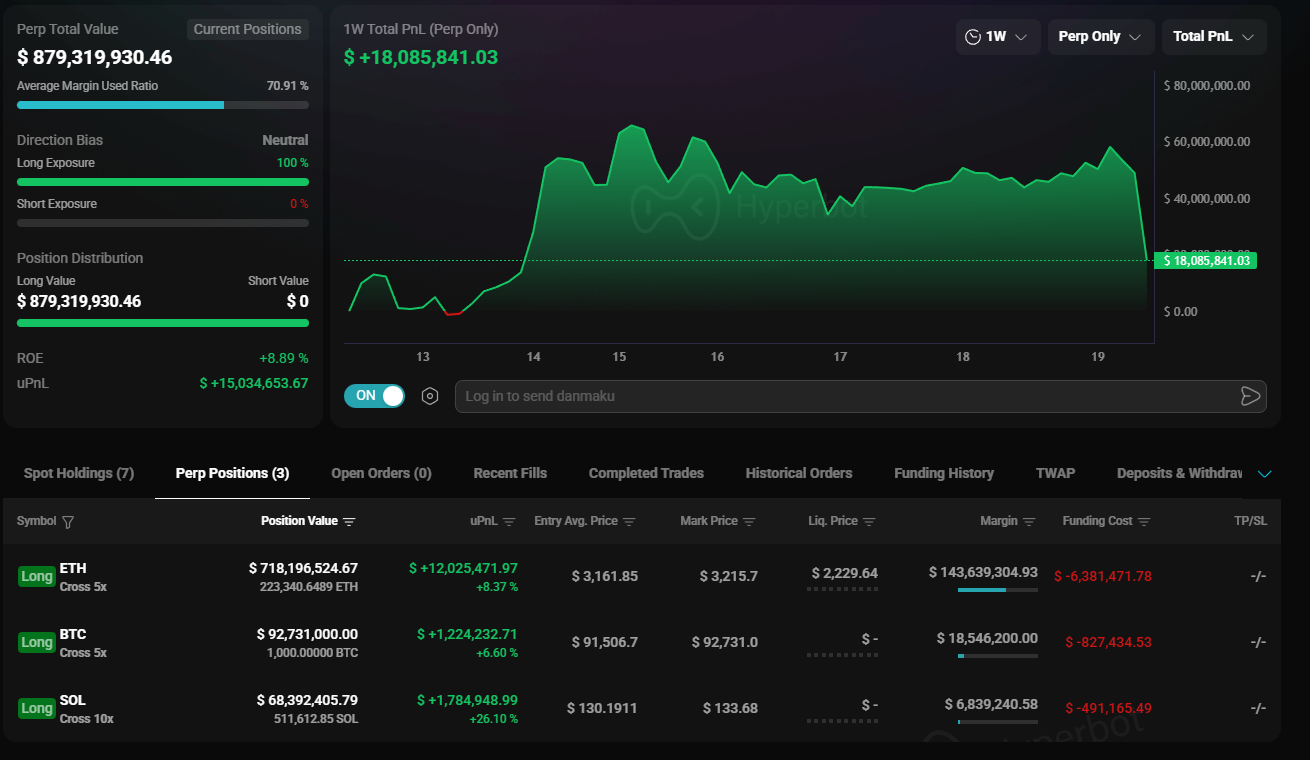1310x760 pixels.
Task: Switch to Spot Holdings (7) tab
Action: (79, 473)
